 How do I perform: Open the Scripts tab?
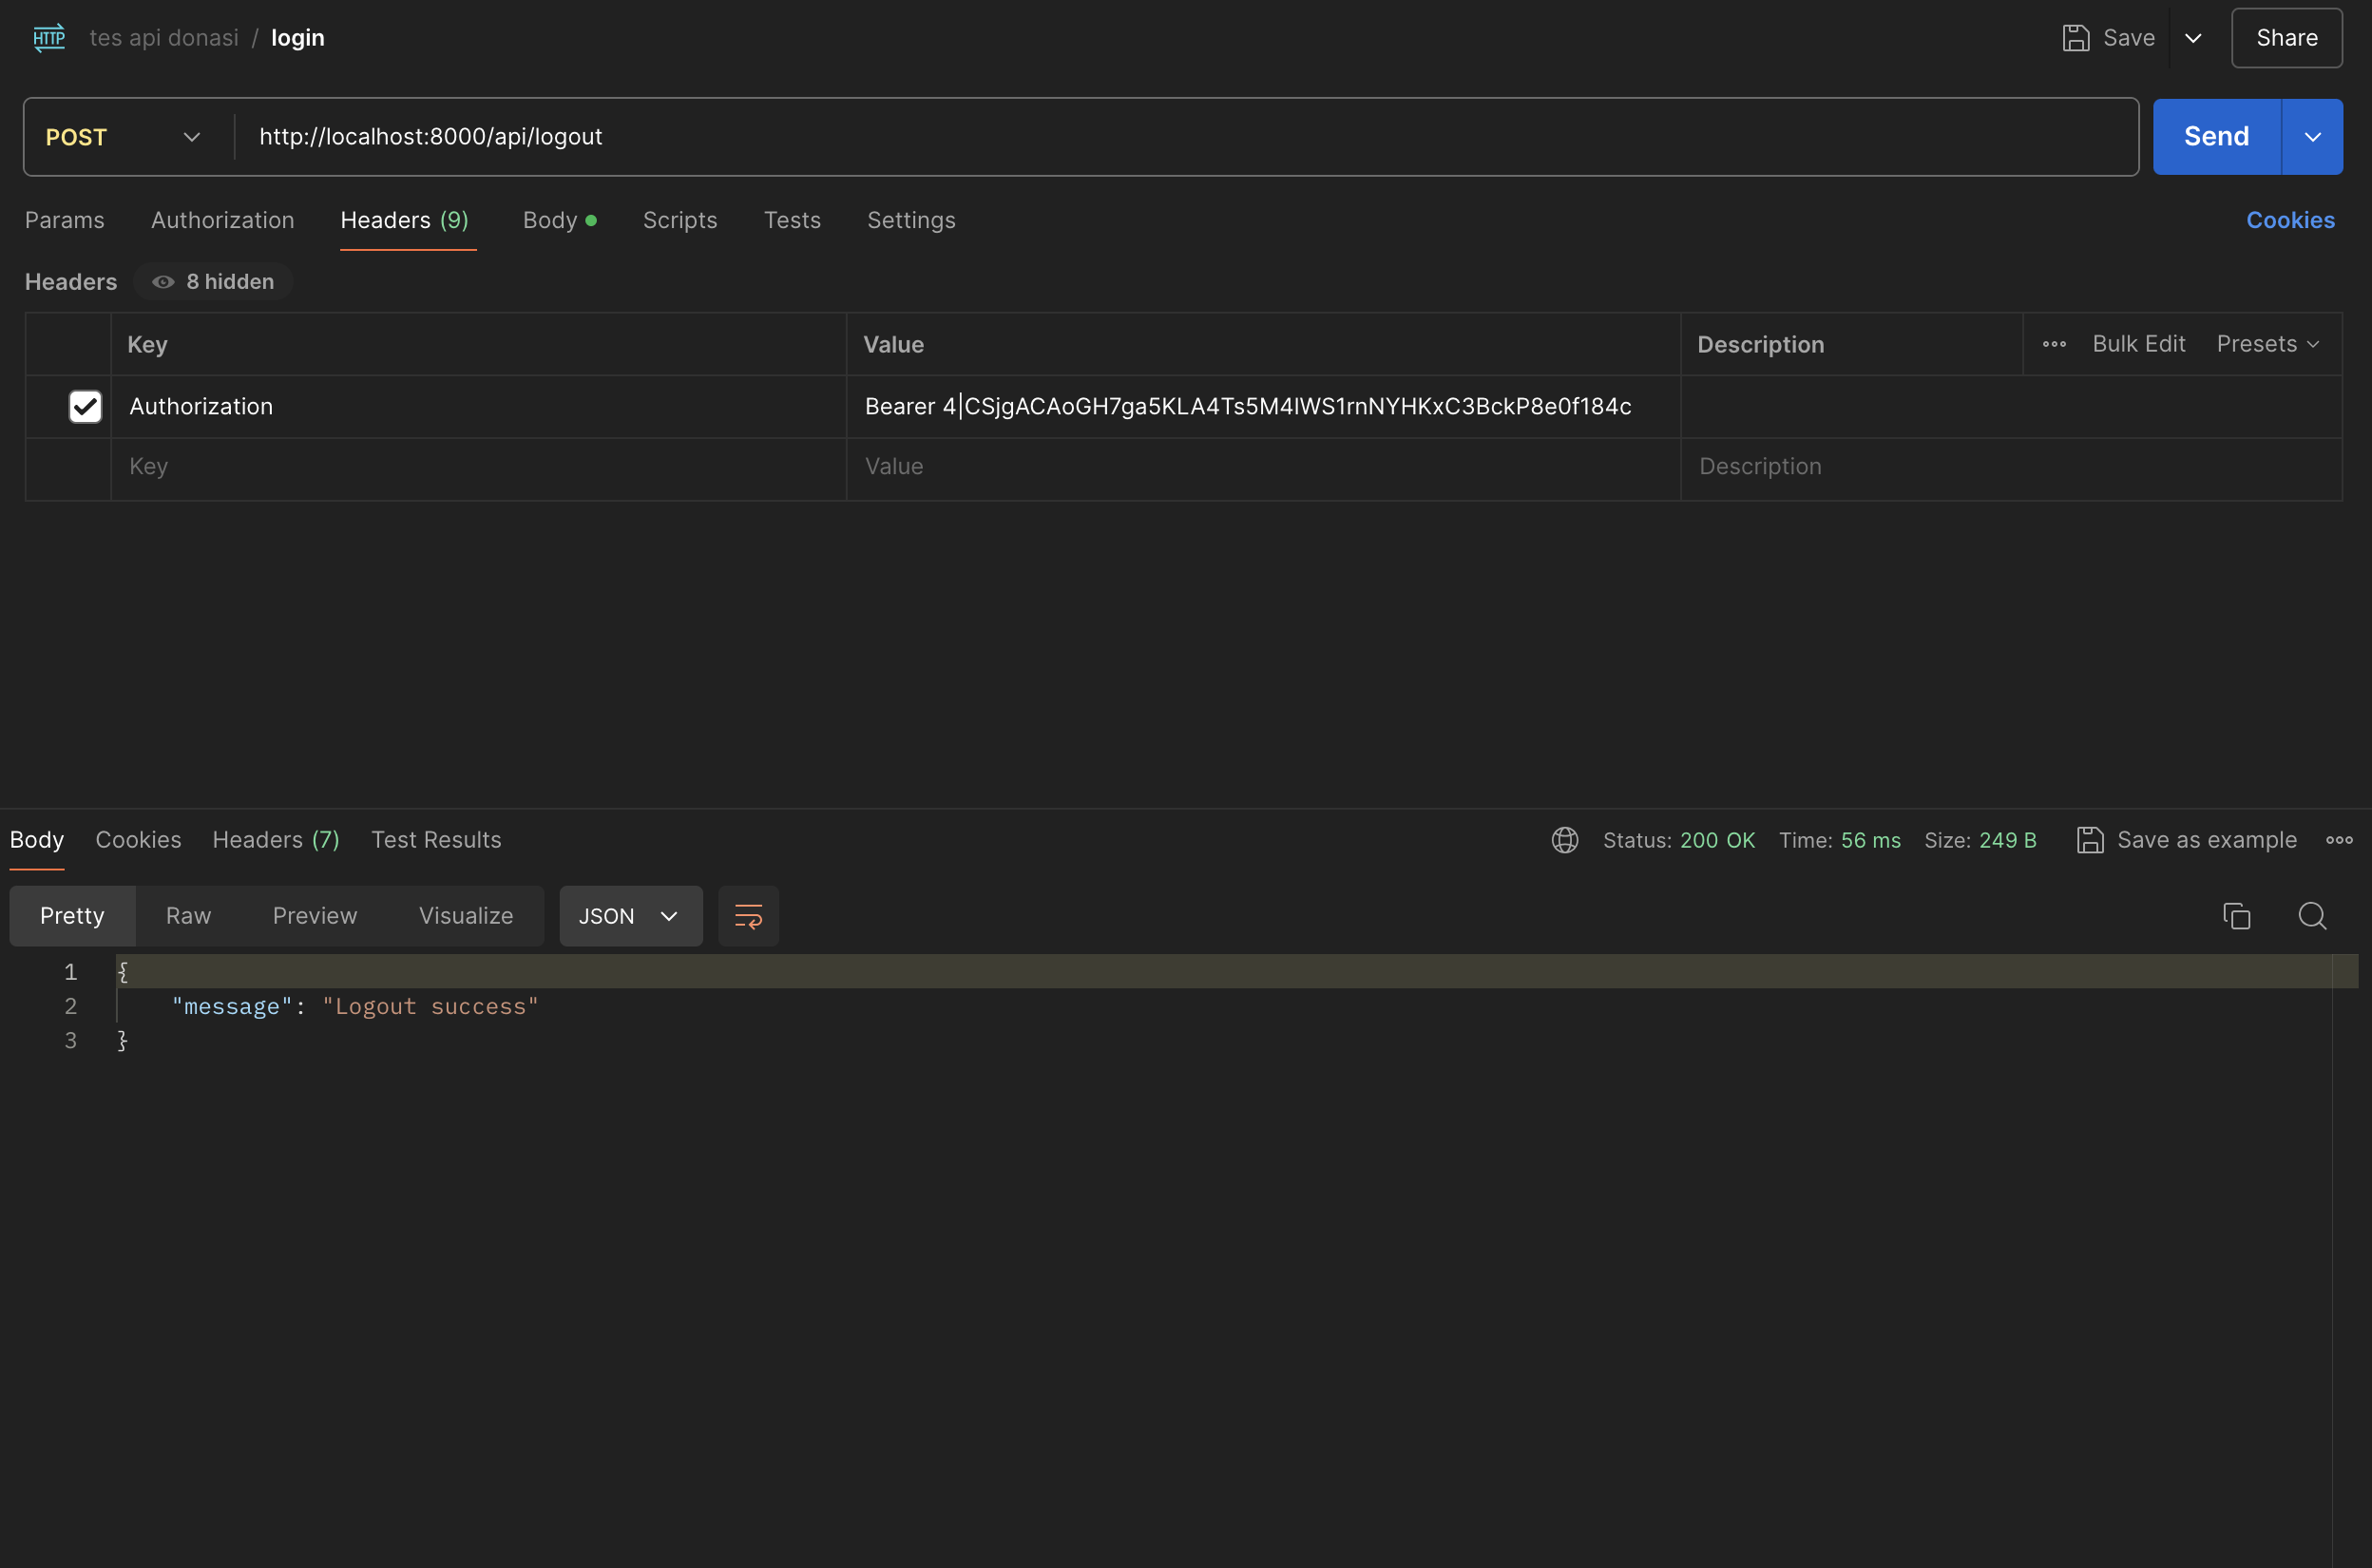click(680, 220)
